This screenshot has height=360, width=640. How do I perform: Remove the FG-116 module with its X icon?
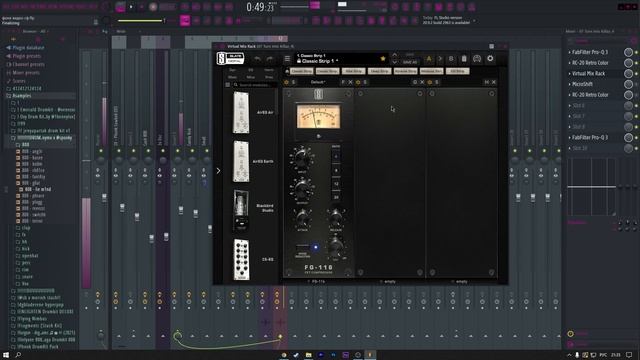point(350,82)
